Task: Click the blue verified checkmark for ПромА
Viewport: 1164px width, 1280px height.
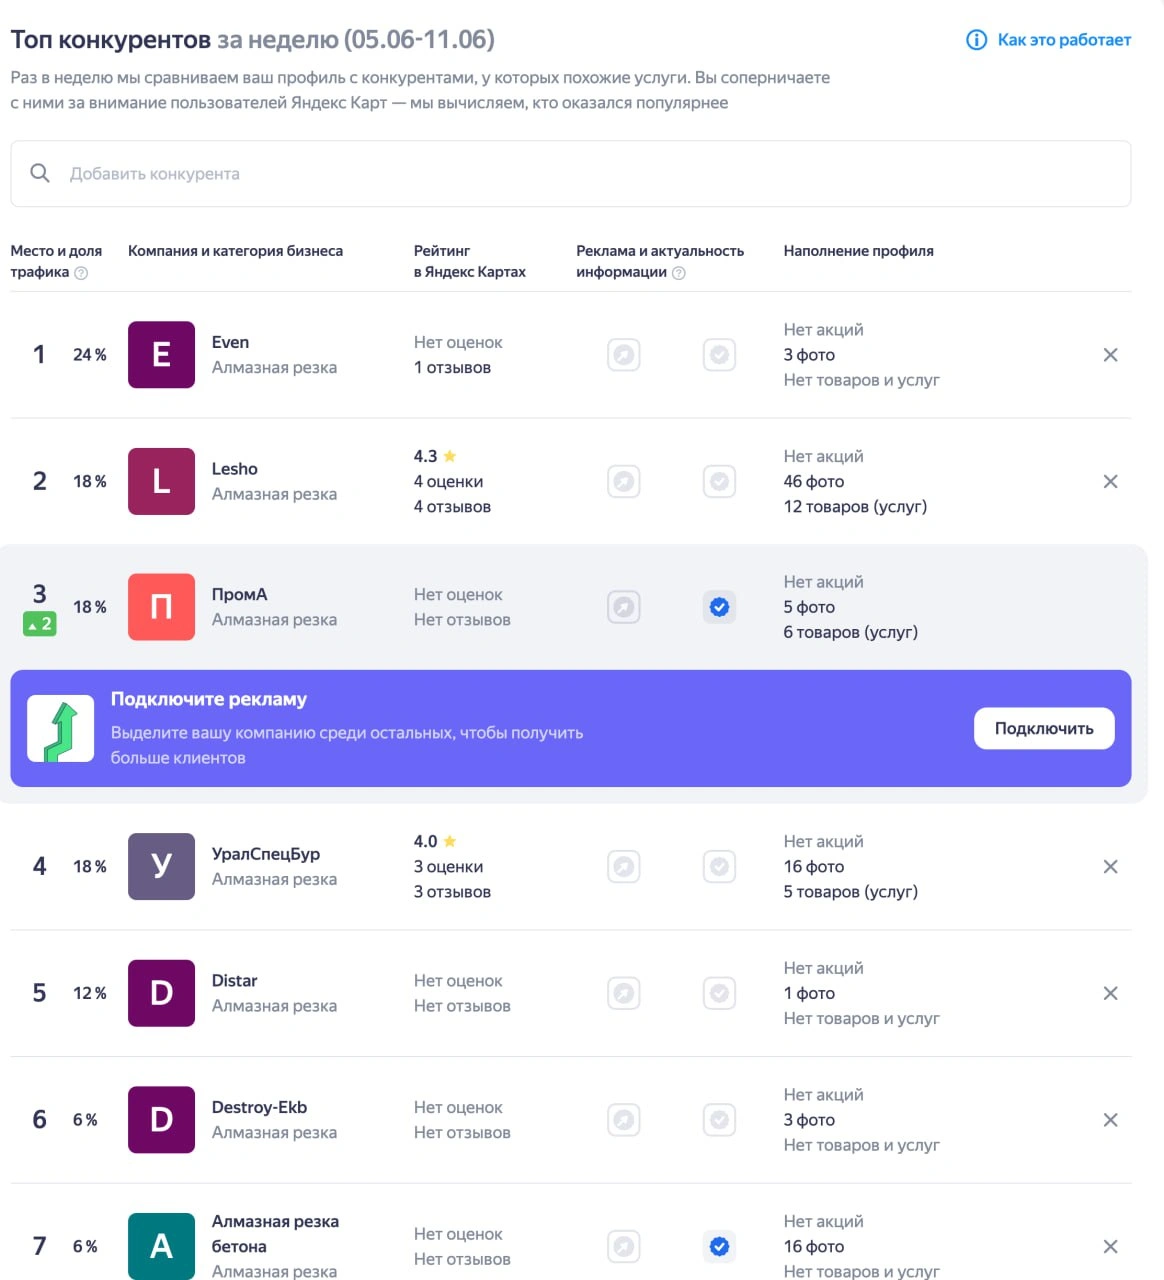Action: [719, 607]
